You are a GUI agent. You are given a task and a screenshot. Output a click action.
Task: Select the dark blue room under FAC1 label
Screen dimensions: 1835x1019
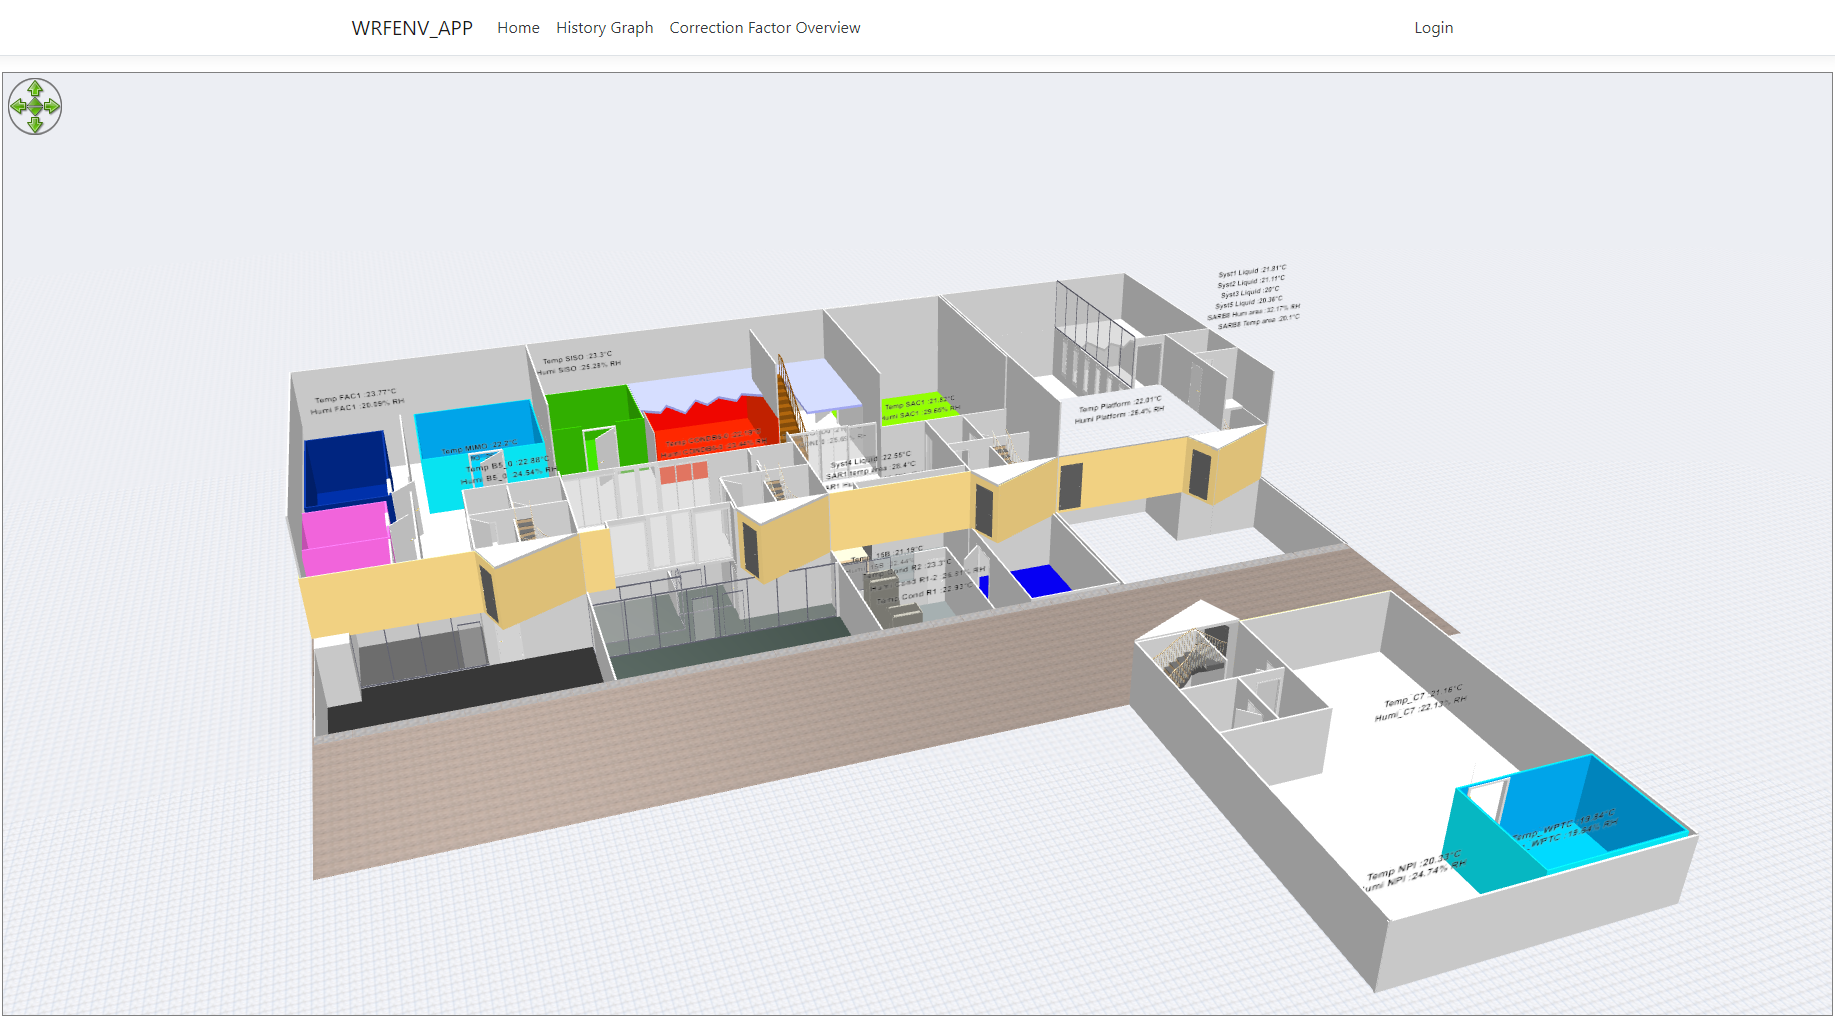(345, 468)
